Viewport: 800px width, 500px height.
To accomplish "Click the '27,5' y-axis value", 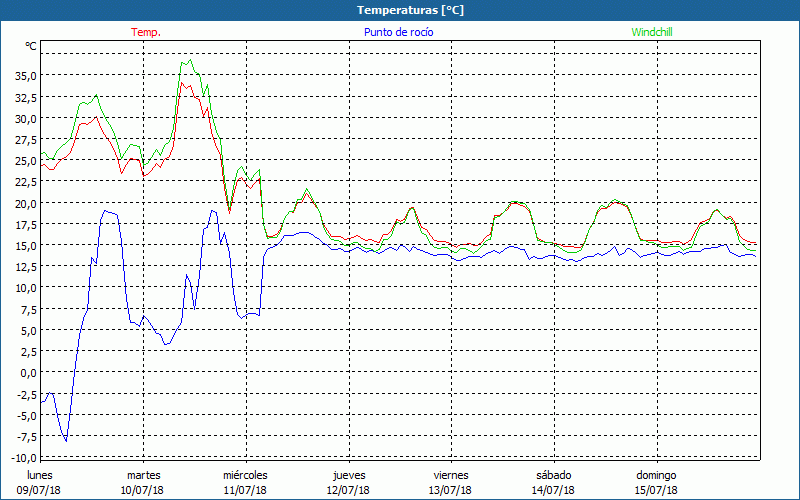I will [x=26, y=140].
